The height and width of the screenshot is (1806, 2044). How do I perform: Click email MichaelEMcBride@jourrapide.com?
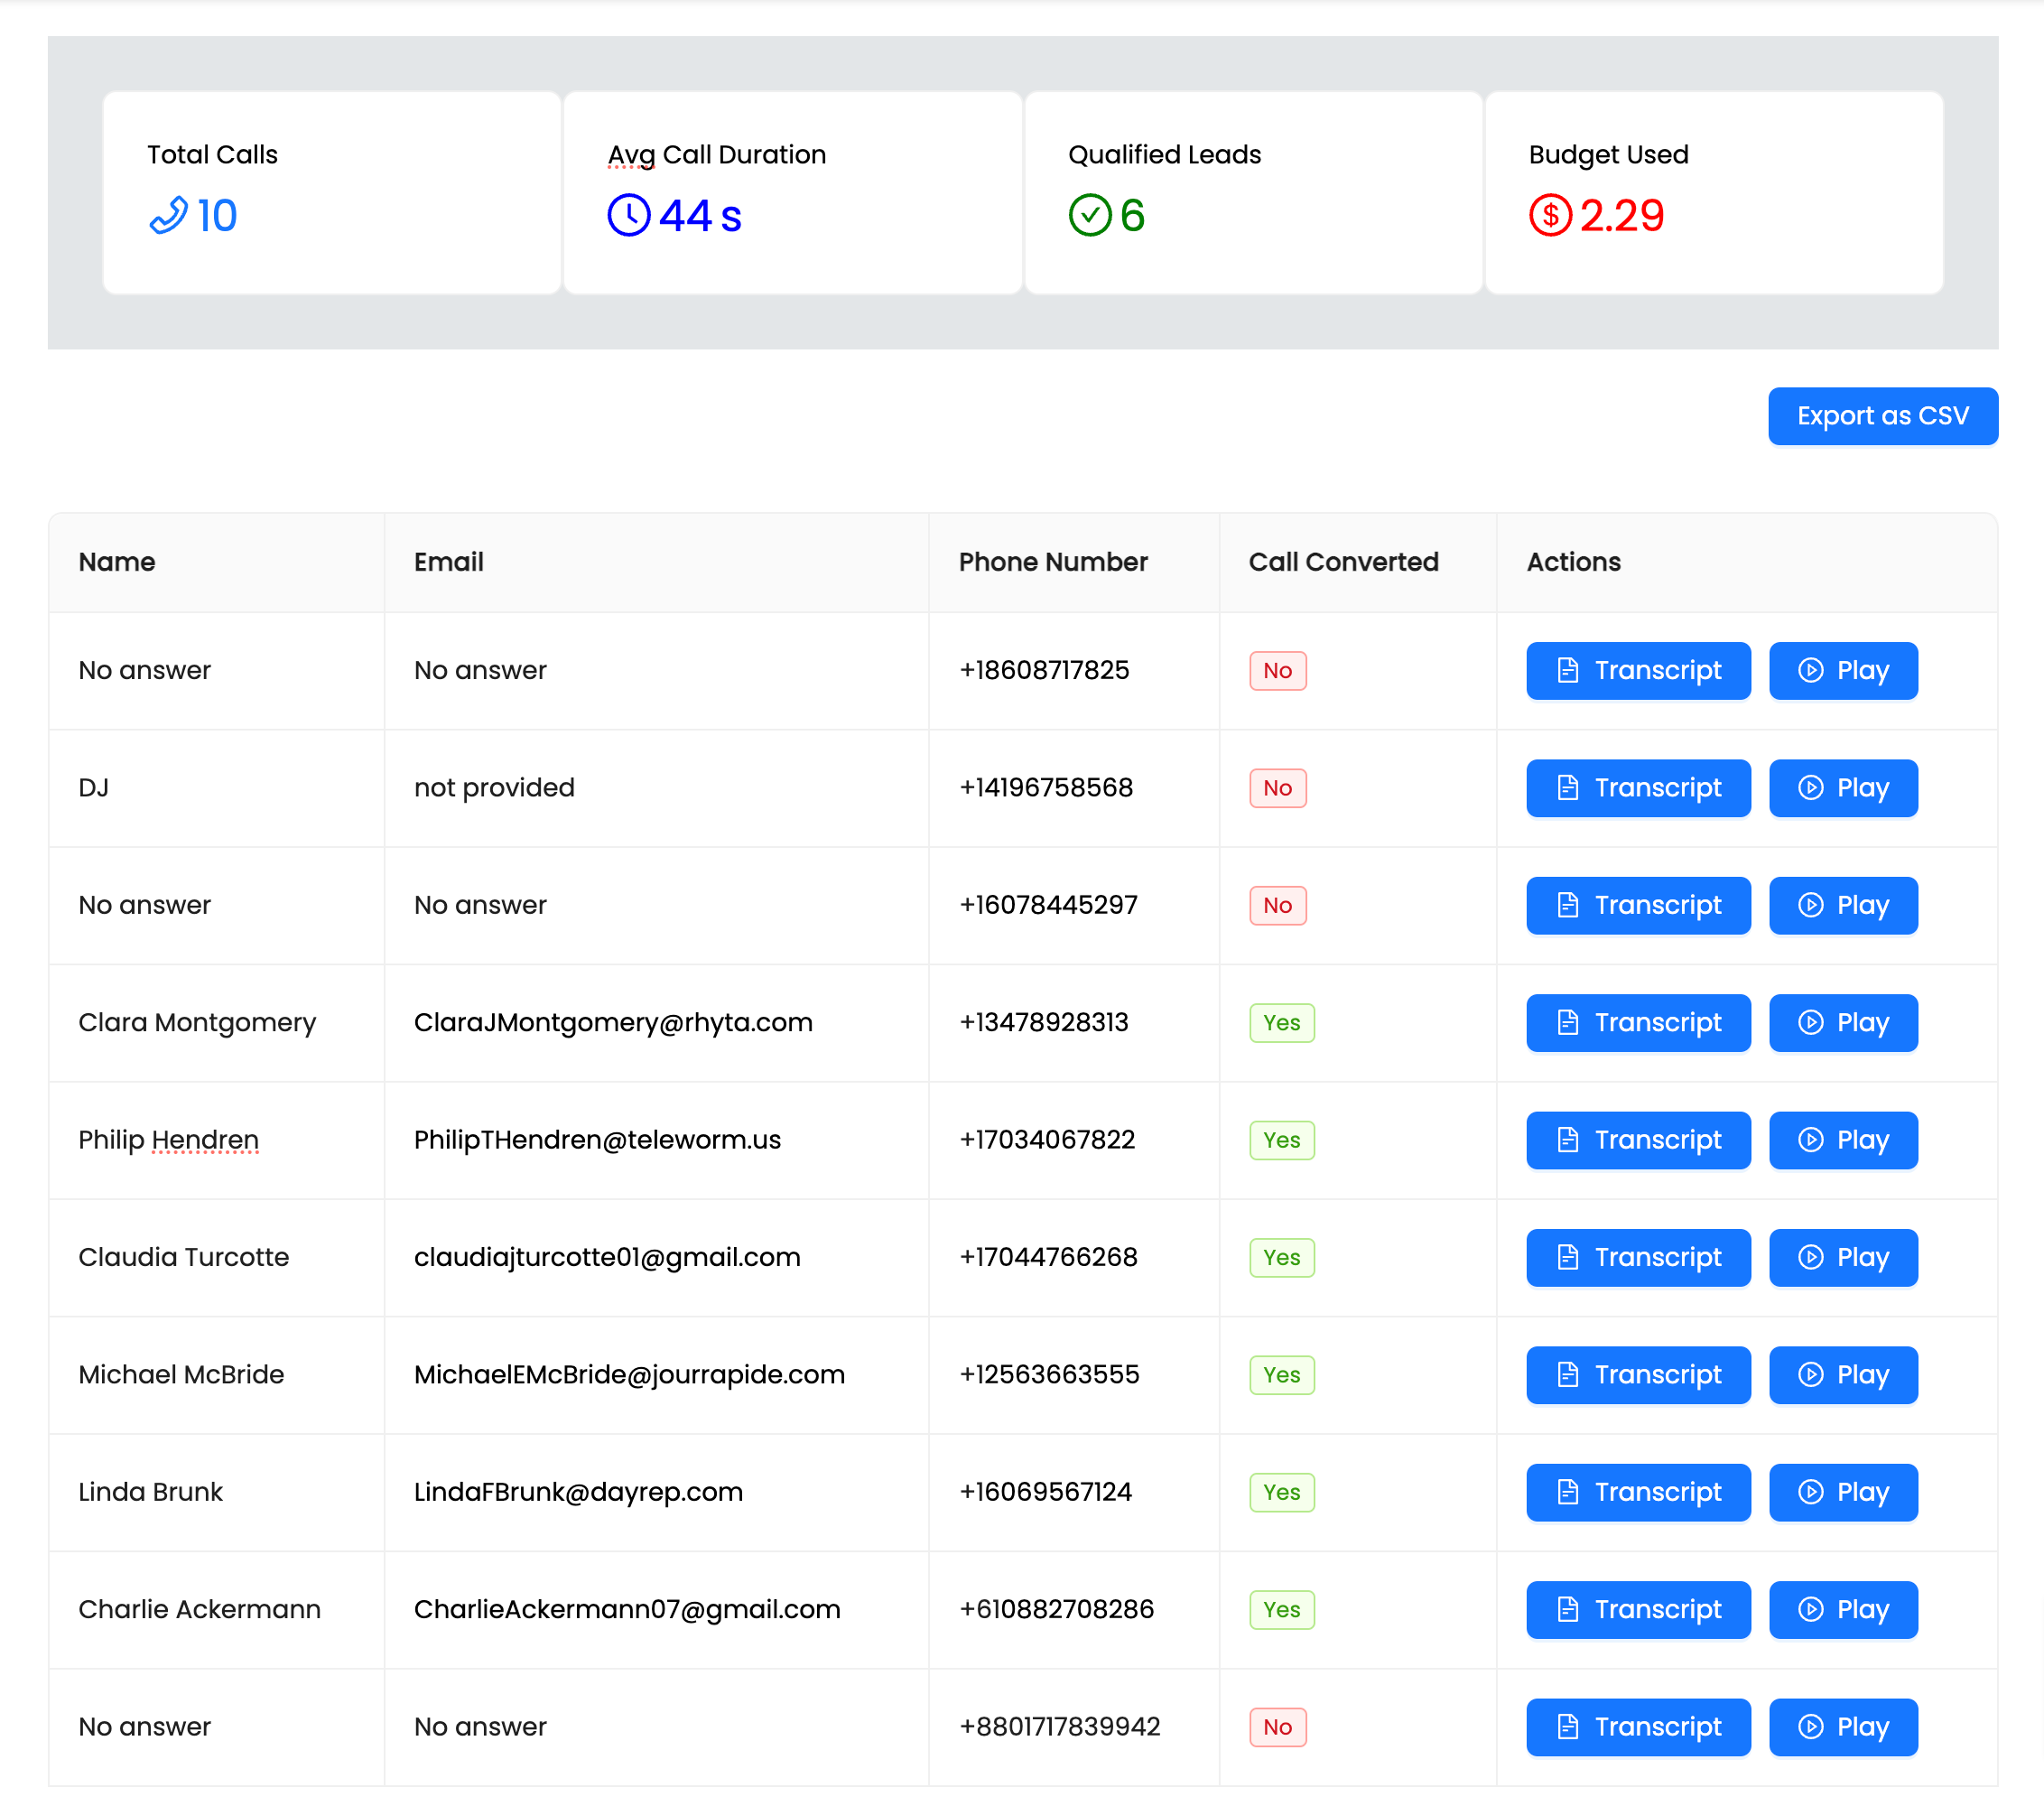click(629, 1375)
